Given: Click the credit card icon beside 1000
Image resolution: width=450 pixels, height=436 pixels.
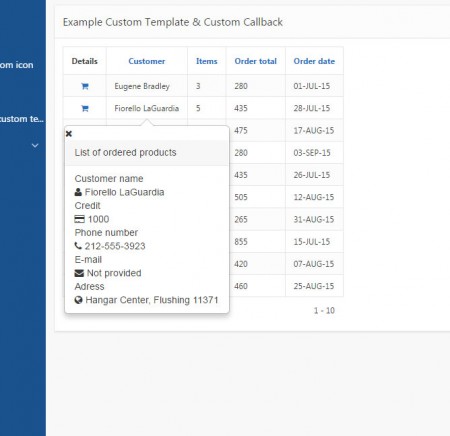Looking at the screenshot, I should (79, 219).
